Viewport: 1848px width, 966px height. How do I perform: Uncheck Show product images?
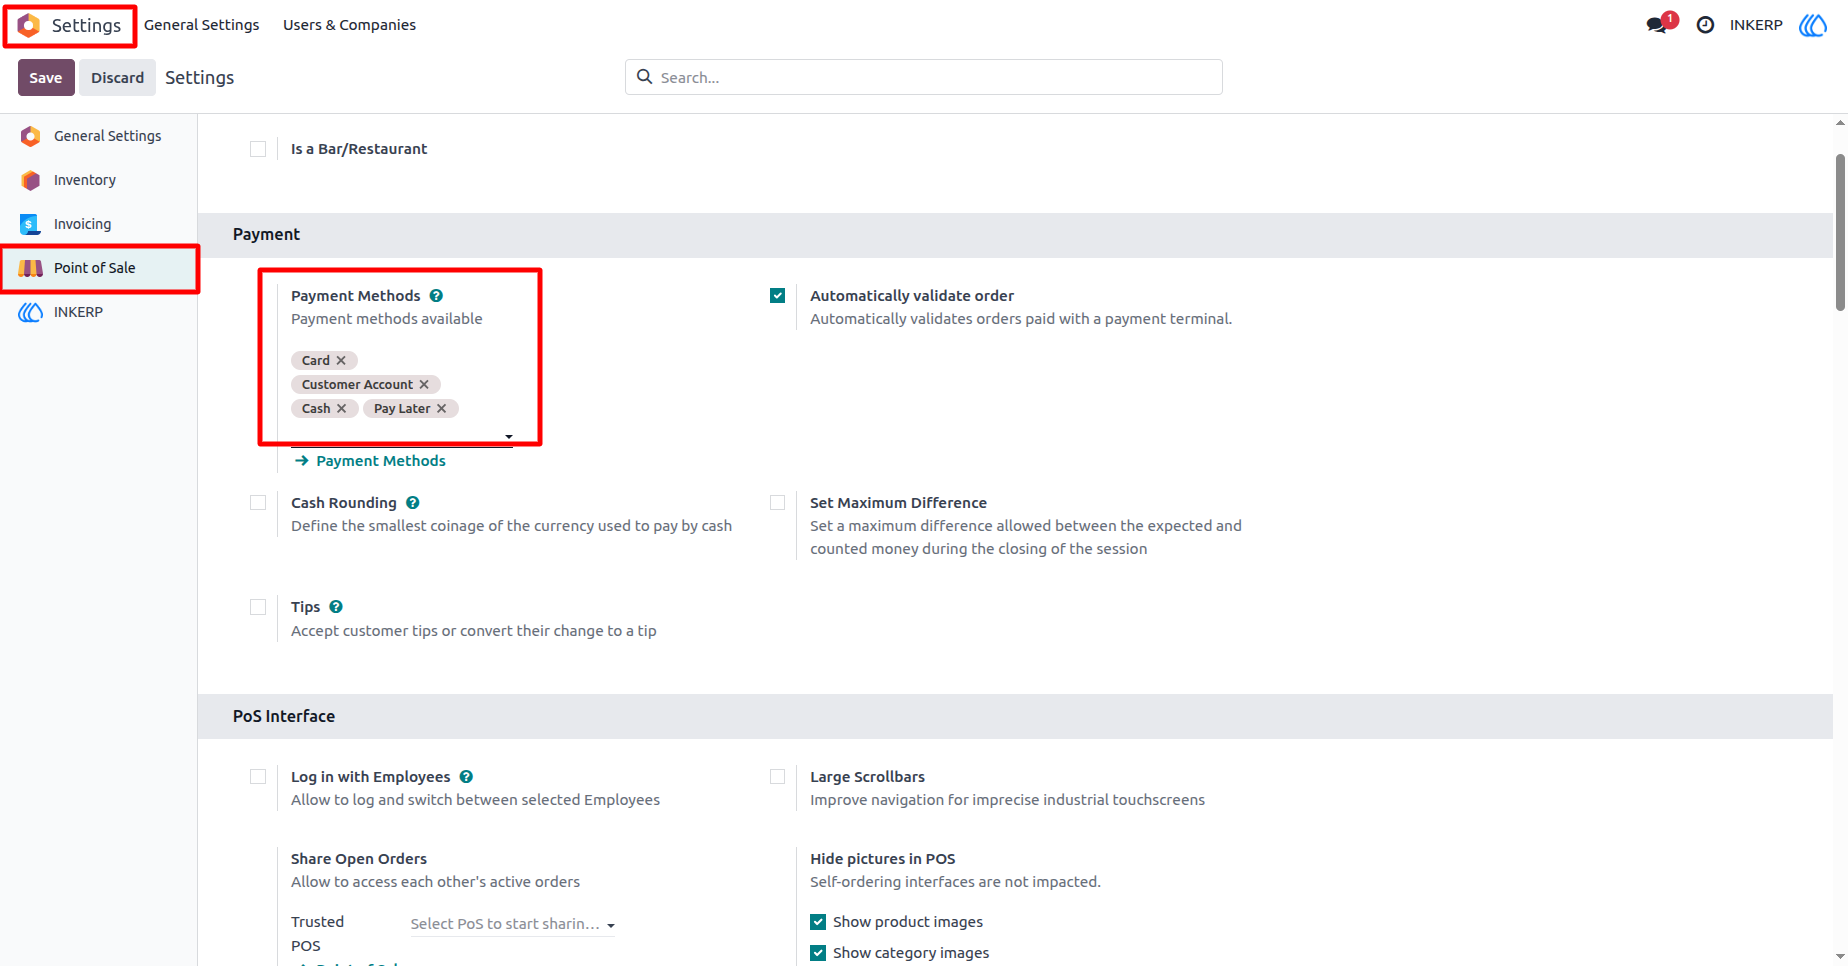click(818, 922)
